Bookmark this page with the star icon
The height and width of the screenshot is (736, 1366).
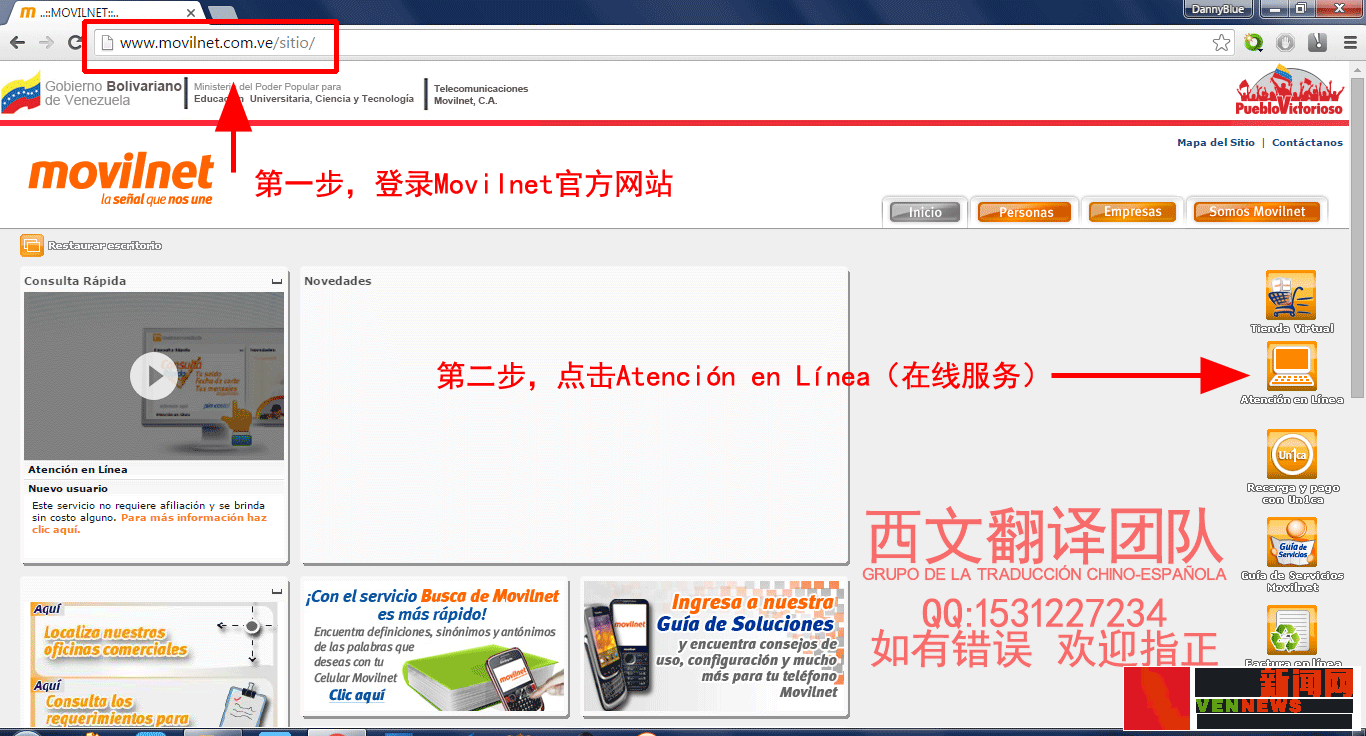[x=1221, y=43]
